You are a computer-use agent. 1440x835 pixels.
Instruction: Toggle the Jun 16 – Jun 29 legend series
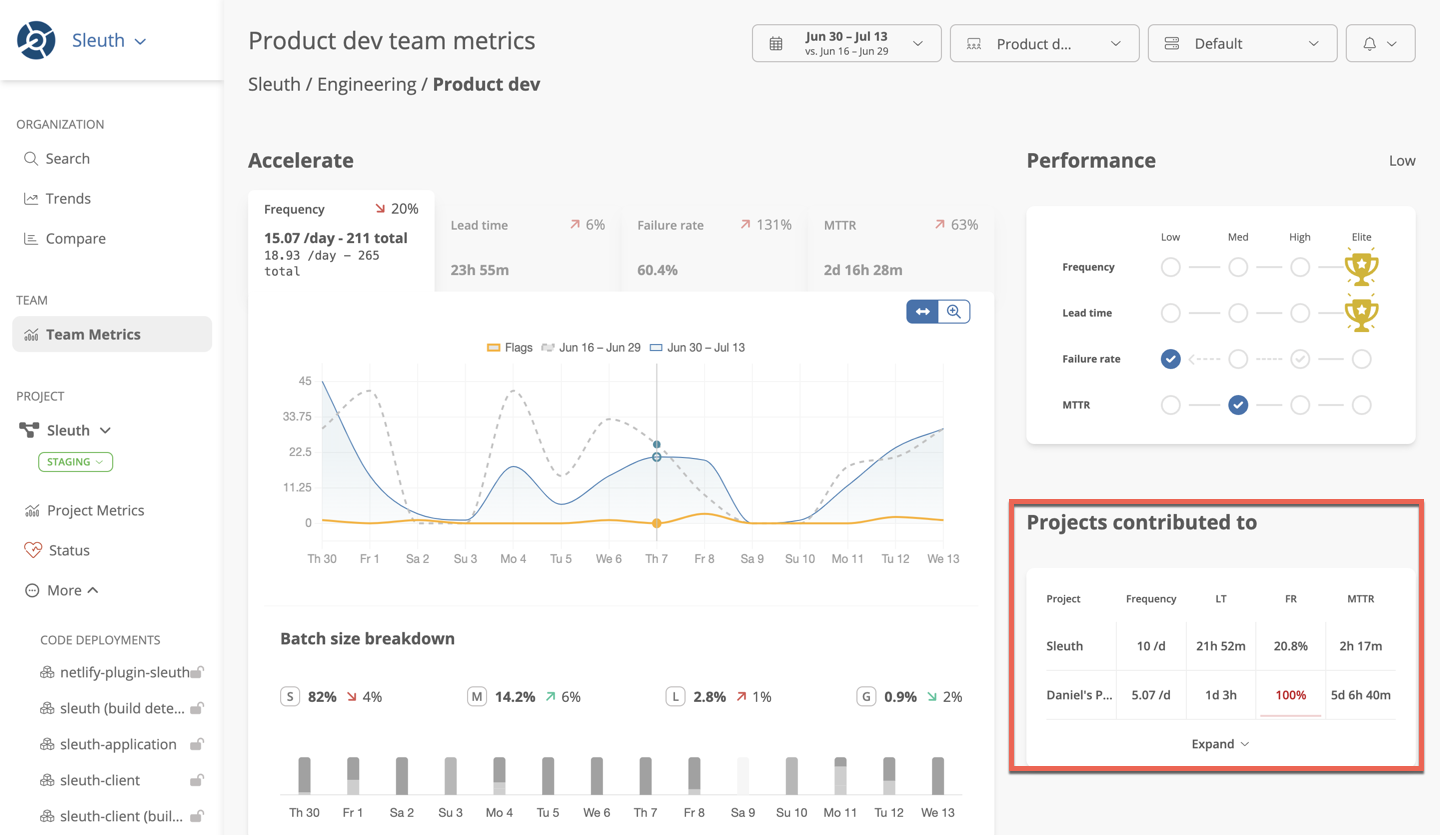[x=590, y=348]
